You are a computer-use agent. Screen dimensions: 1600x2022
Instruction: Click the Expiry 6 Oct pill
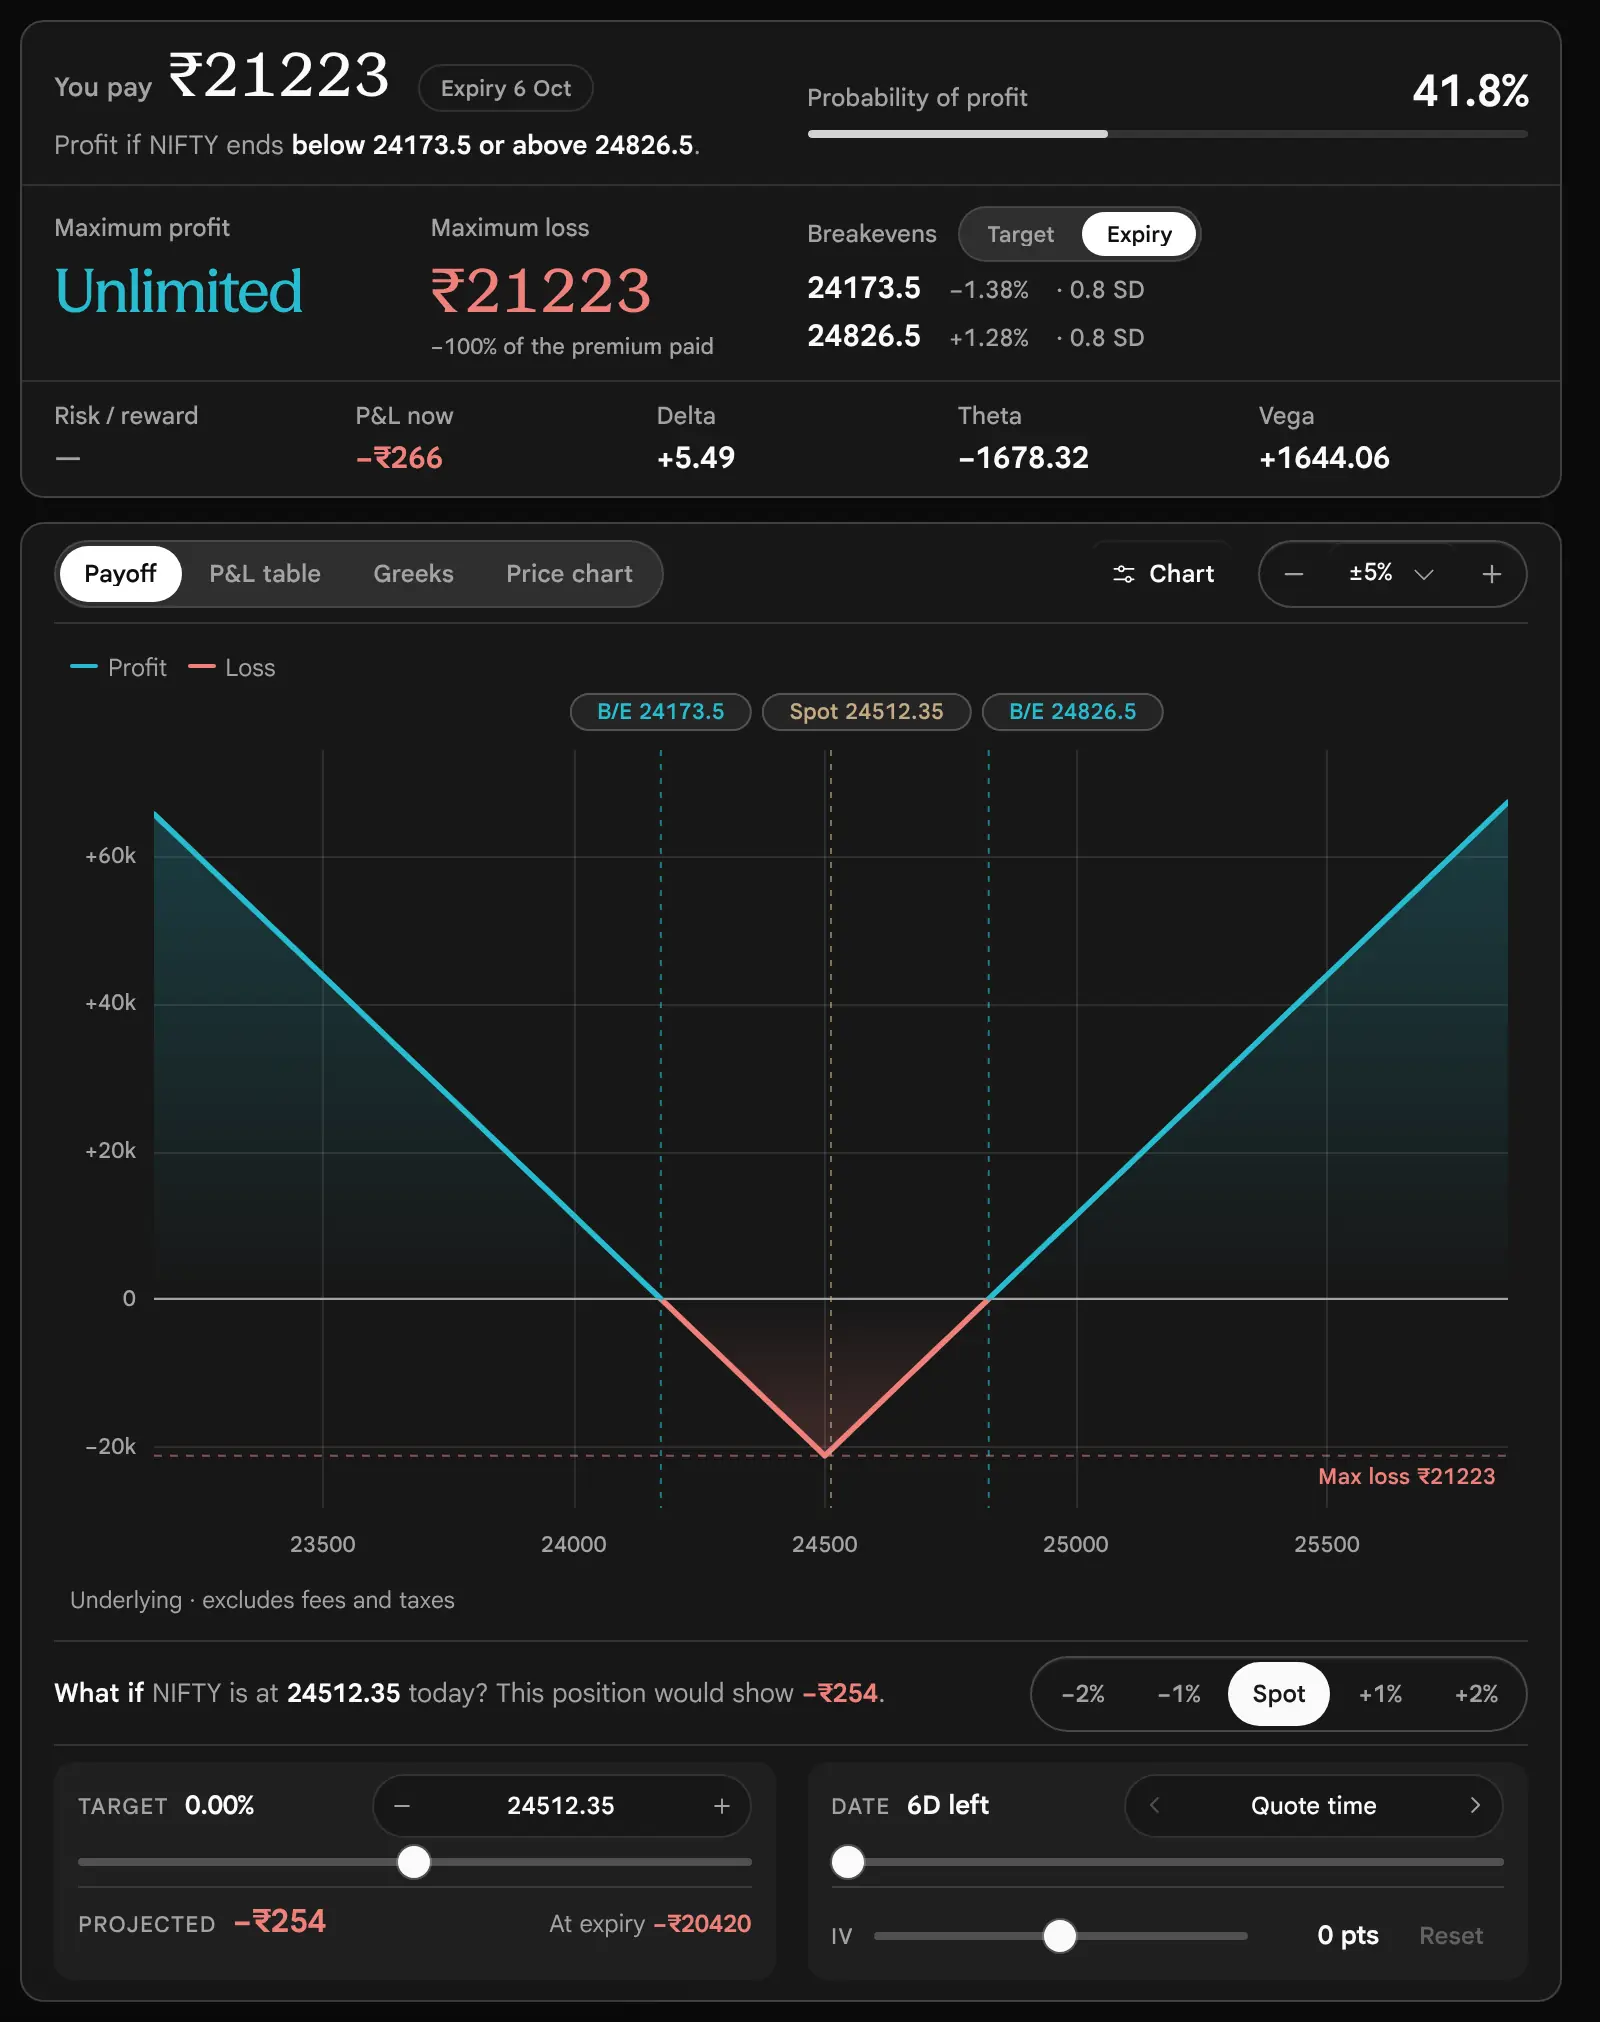point(506,88)
